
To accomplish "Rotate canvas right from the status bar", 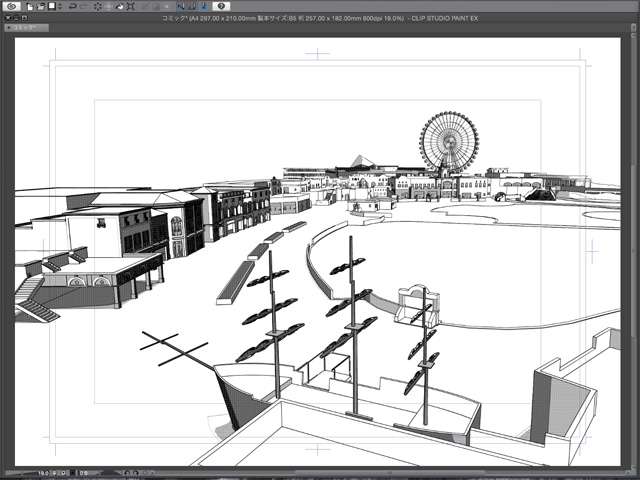I will [x=136, y=473].
